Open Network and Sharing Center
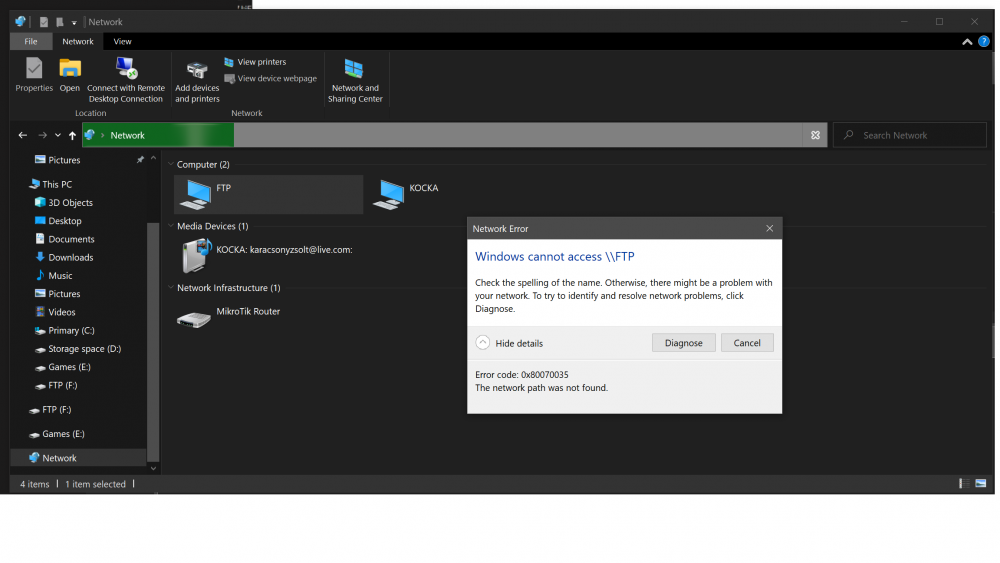Image resolution: width=1000 pixels, height=563 pixels. click(355, 80)
